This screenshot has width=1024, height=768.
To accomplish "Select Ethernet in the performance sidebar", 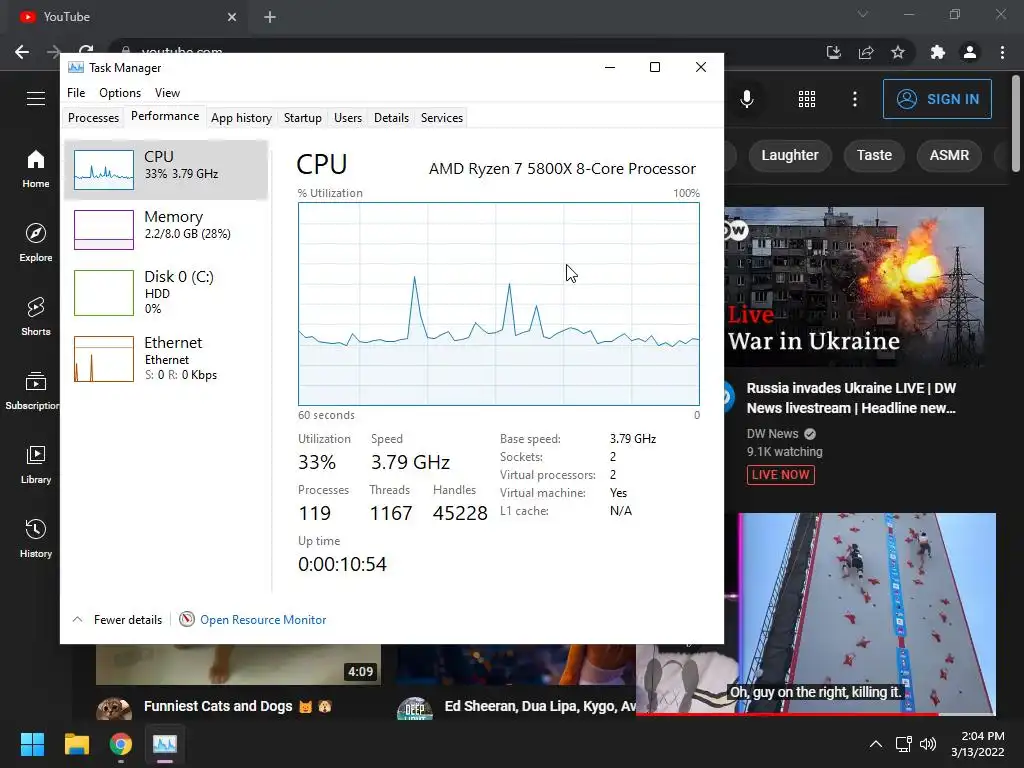I will point(166,358).
